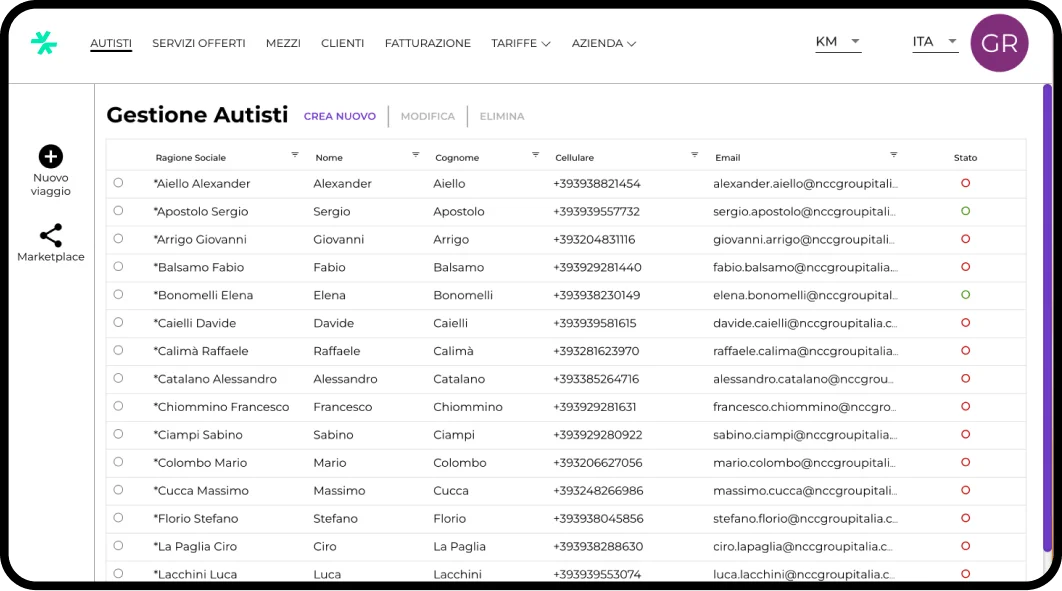Open the FATTURAZIONE menu item
Image resolution: width=1062 pixels, height=591 pixels.
coord(427,44)
